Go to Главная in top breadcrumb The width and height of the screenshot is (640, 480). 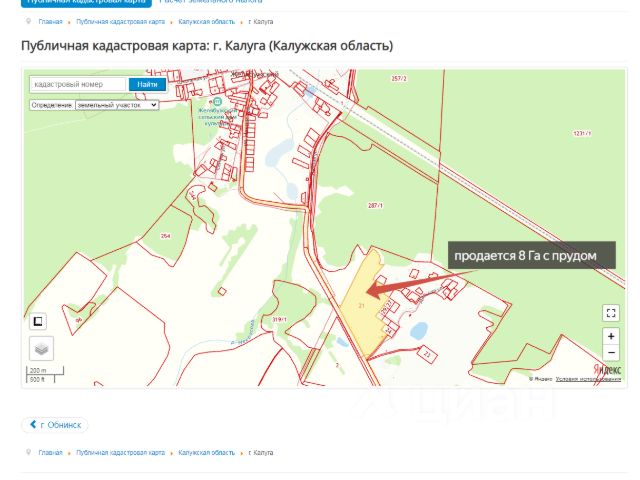click(x=50, y=22)
